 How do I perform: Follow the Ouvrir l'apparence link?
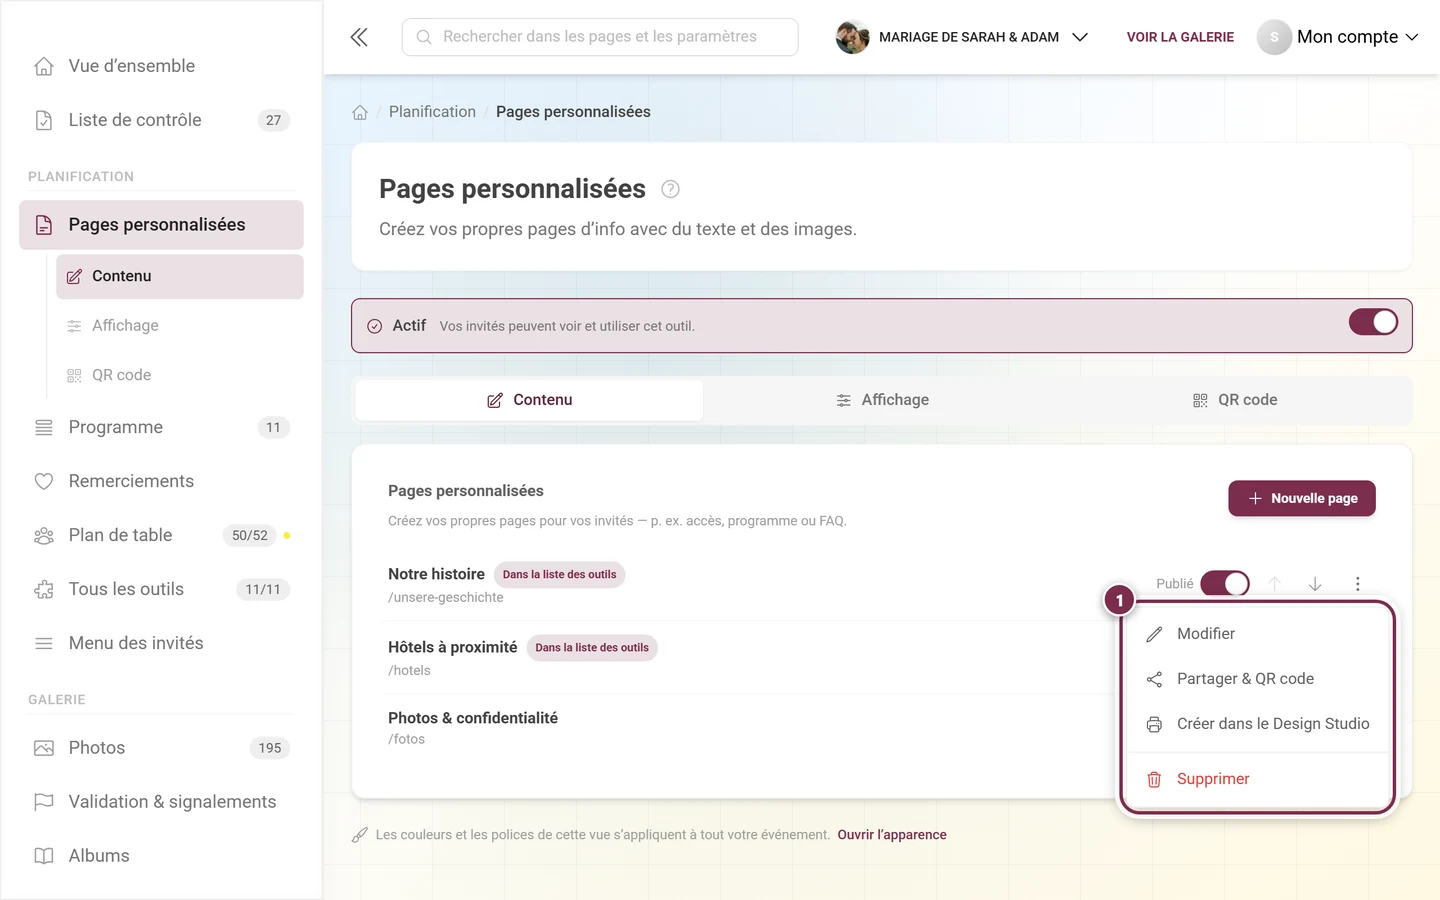pyautogui.click(x=892, y=835)
